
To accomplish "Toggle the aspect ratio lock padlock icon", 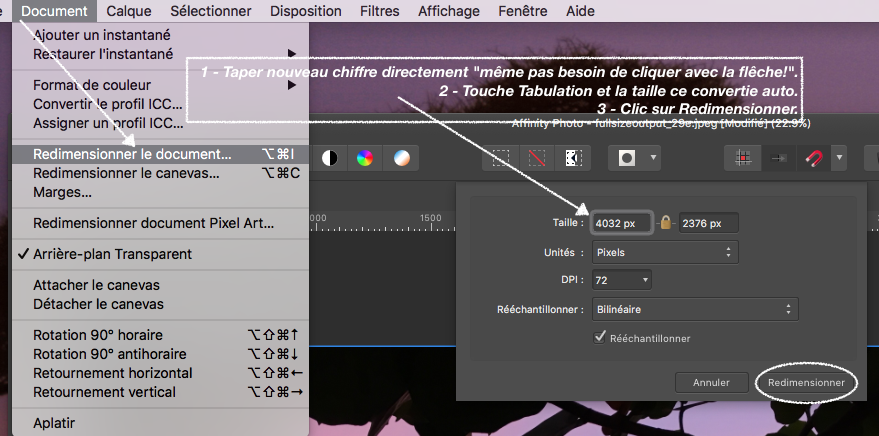I will pyautogui.click(x=665, y=222).
